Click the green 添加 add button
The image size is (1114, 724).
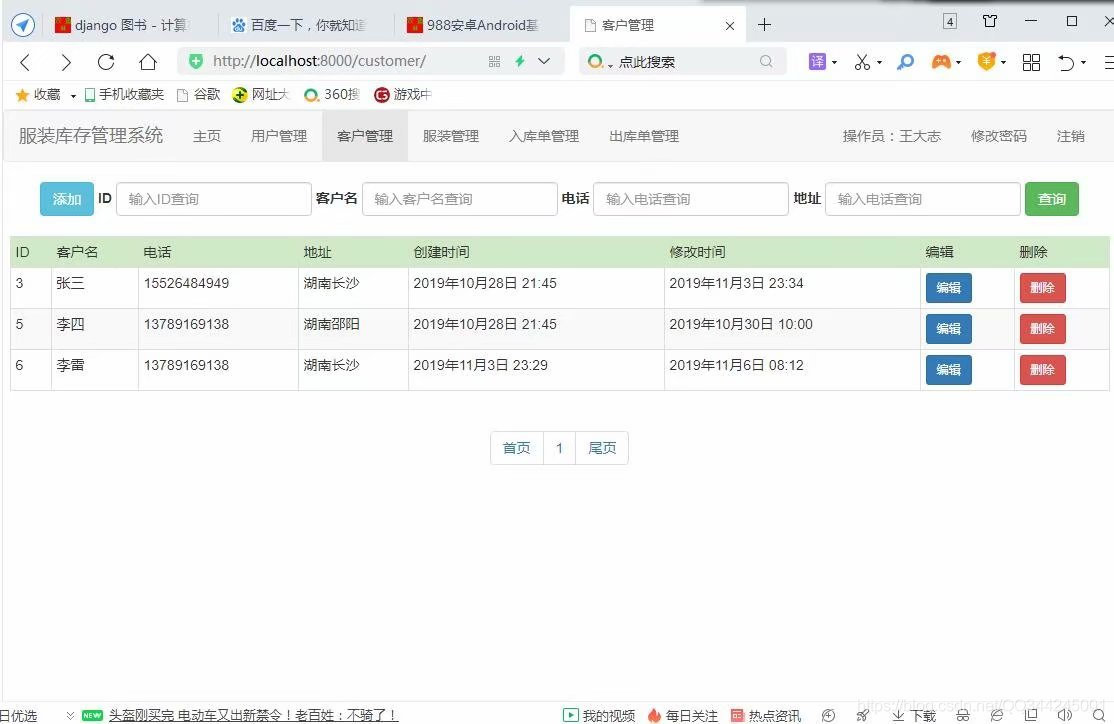(66, 199)
